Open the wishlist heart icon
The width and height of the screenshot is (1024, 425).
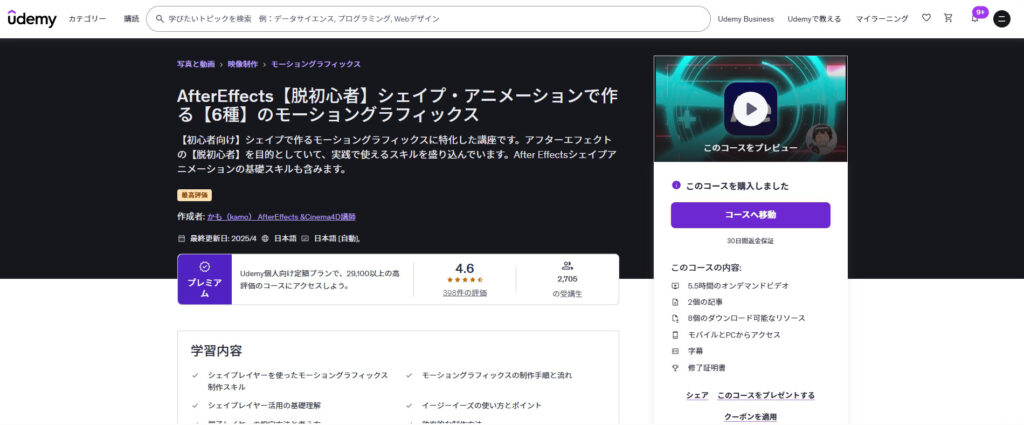point(925,18)
